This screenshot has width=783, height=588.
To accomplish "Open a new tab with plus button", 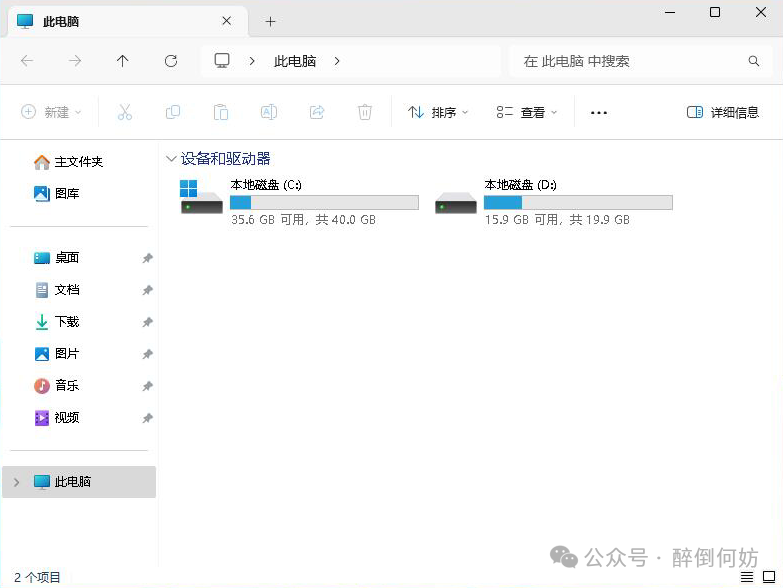I will pos(270,21).
